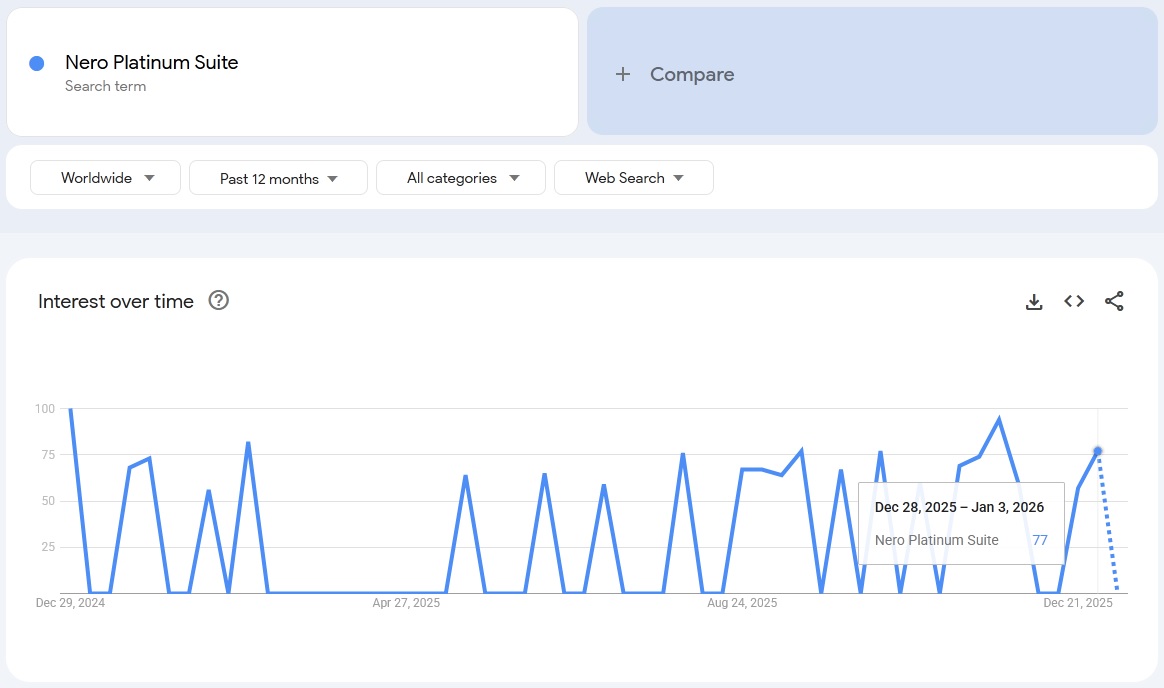
Task: Click the Dec 28, 2025 tooltip date text
Action: (960, 507)
